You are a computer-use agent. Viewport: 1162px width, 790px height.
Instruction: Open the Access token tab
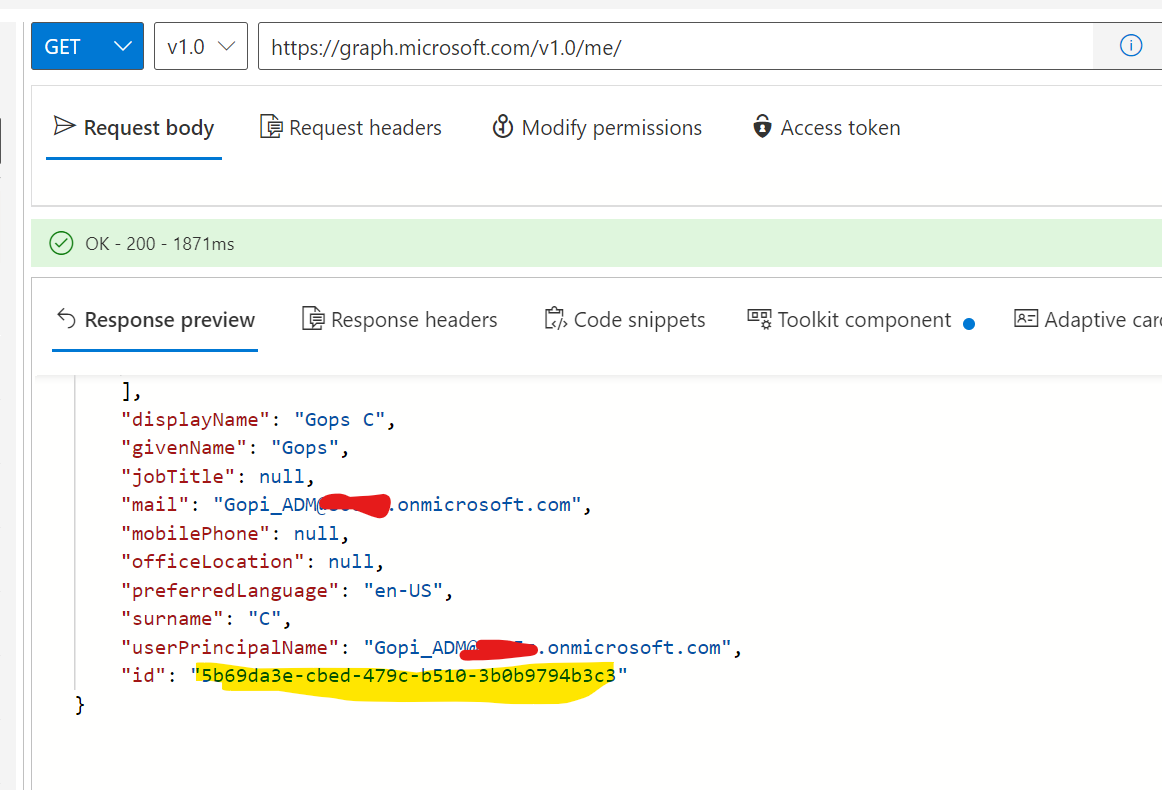[826, 128]
